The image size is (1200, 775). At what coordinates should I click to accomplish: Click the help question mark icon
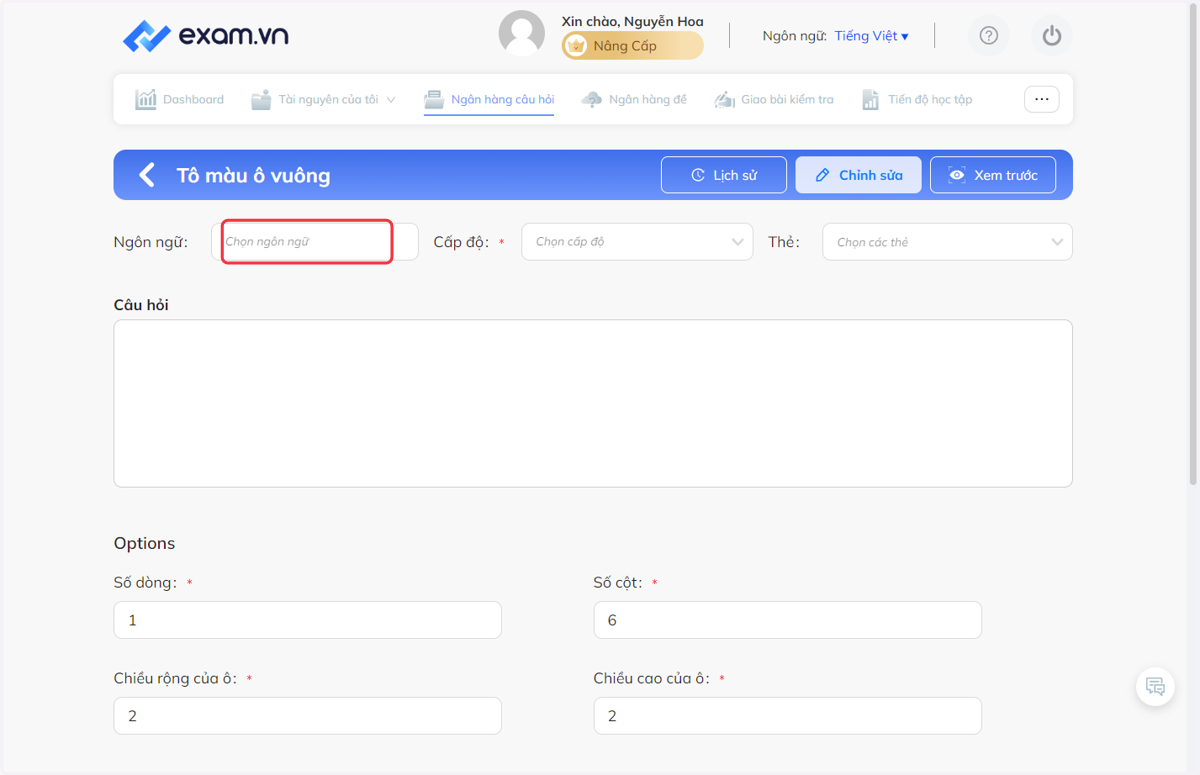click(989, 36)
